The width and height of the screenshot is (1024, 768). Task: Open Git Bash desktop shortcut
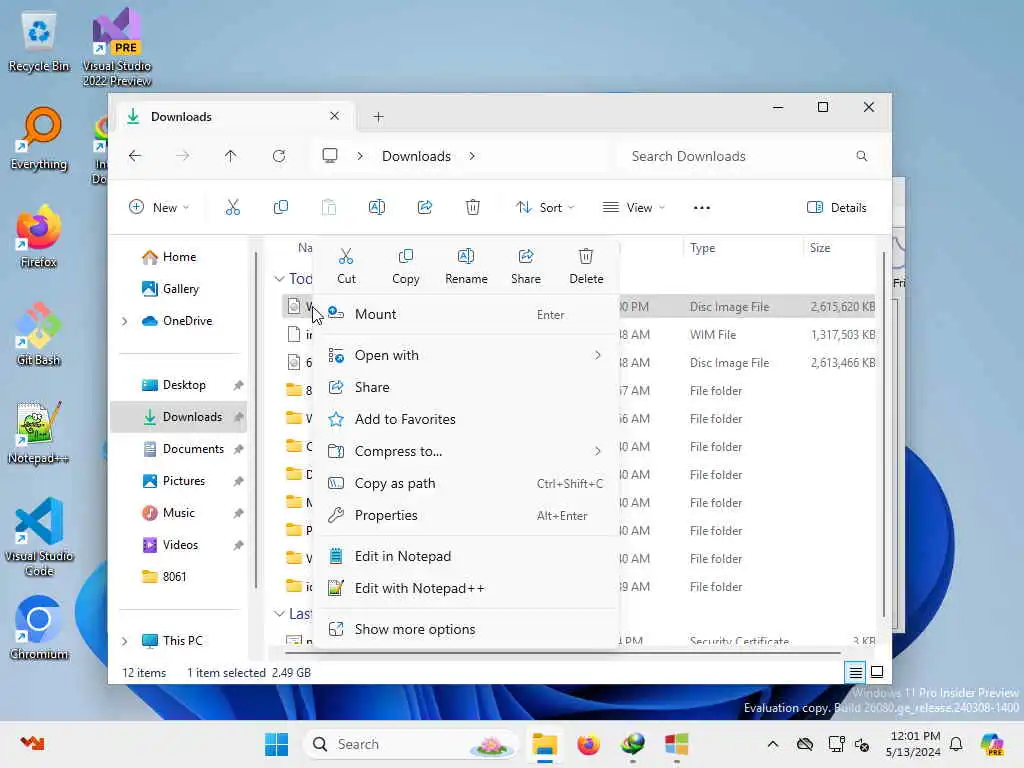tap(39, 334)
